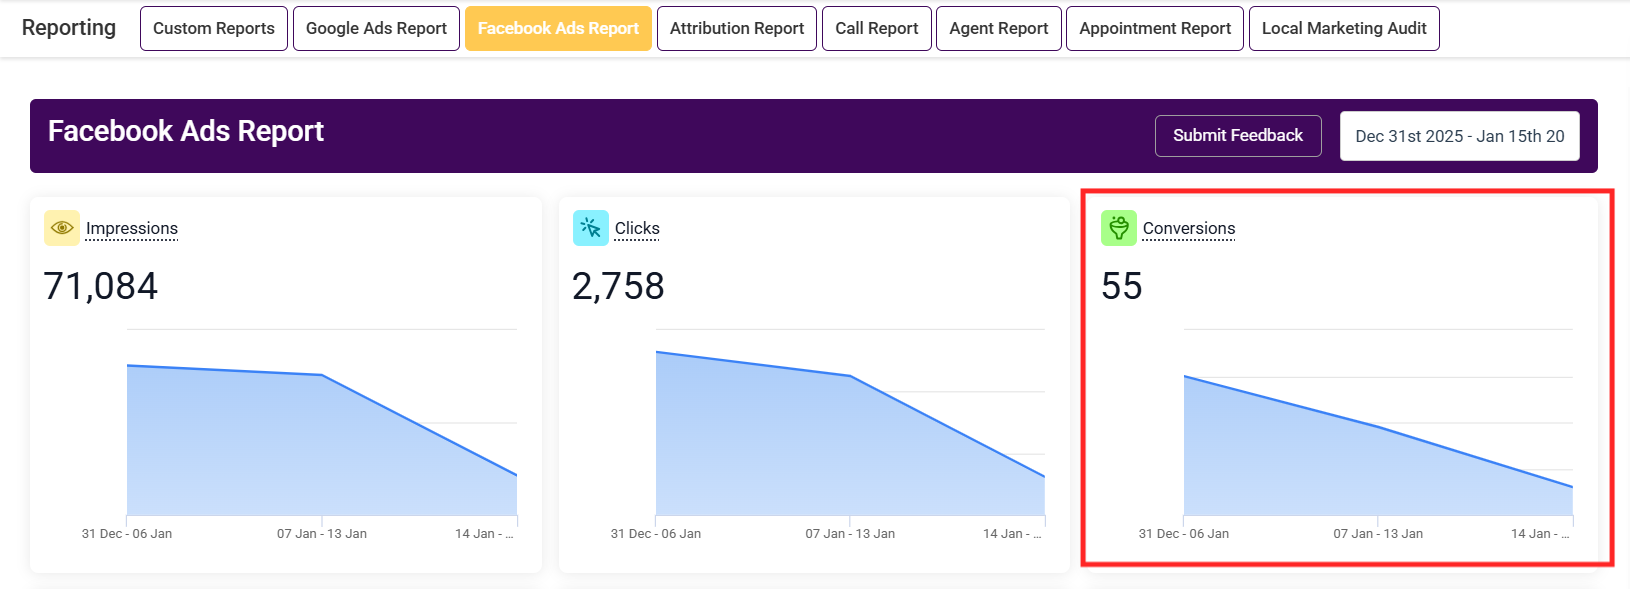Image resolution: width=1630 pixels, height=589 pixels.
Task: Click the Submit Feedback button
Action: click(1238, 136)
